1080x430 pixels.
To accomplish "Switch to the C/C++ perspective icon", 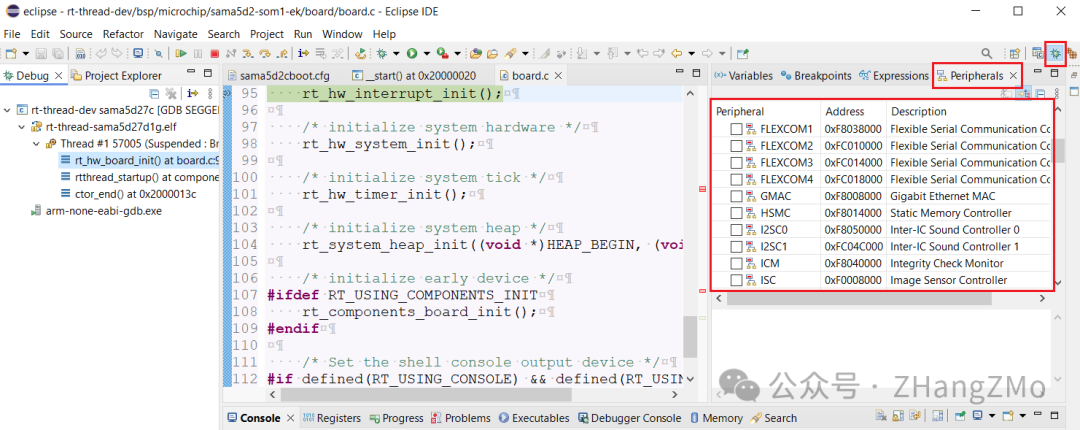I will click(x=1037, y=53).
